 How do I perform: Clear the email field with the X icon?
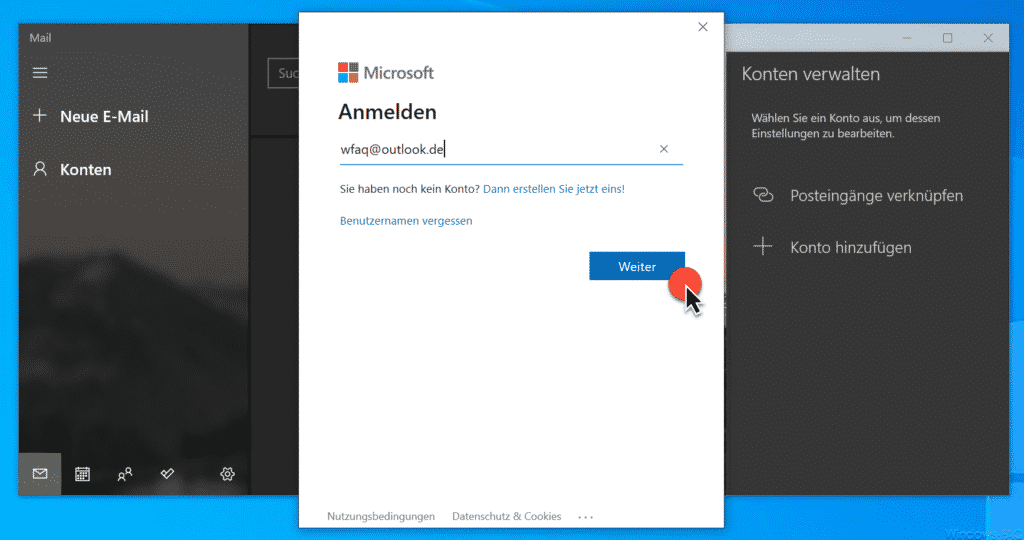pyautogui.click(x=664, y=149)
